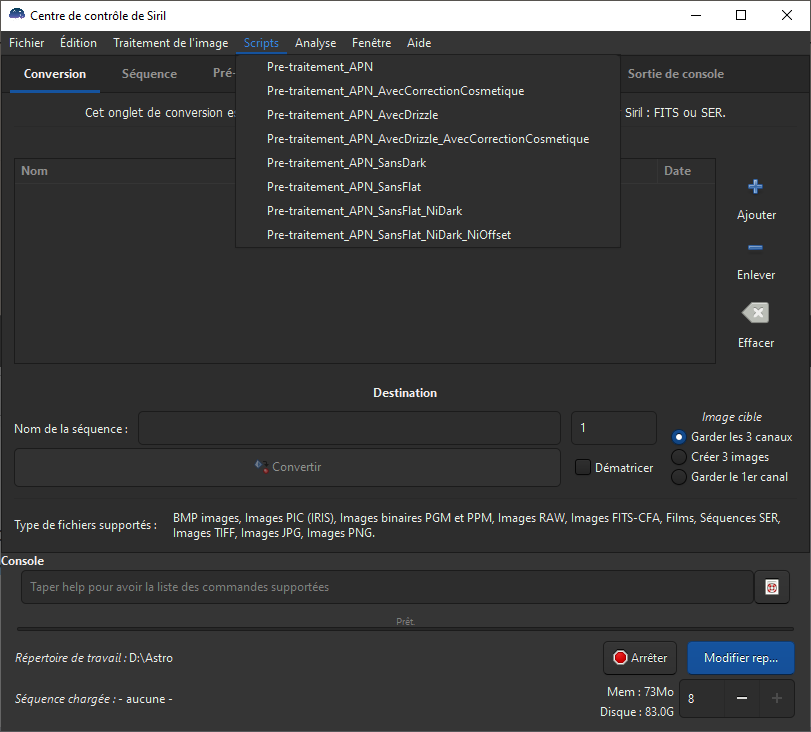
Task: Click the Convertir button
Action: (x=288, y=467)
